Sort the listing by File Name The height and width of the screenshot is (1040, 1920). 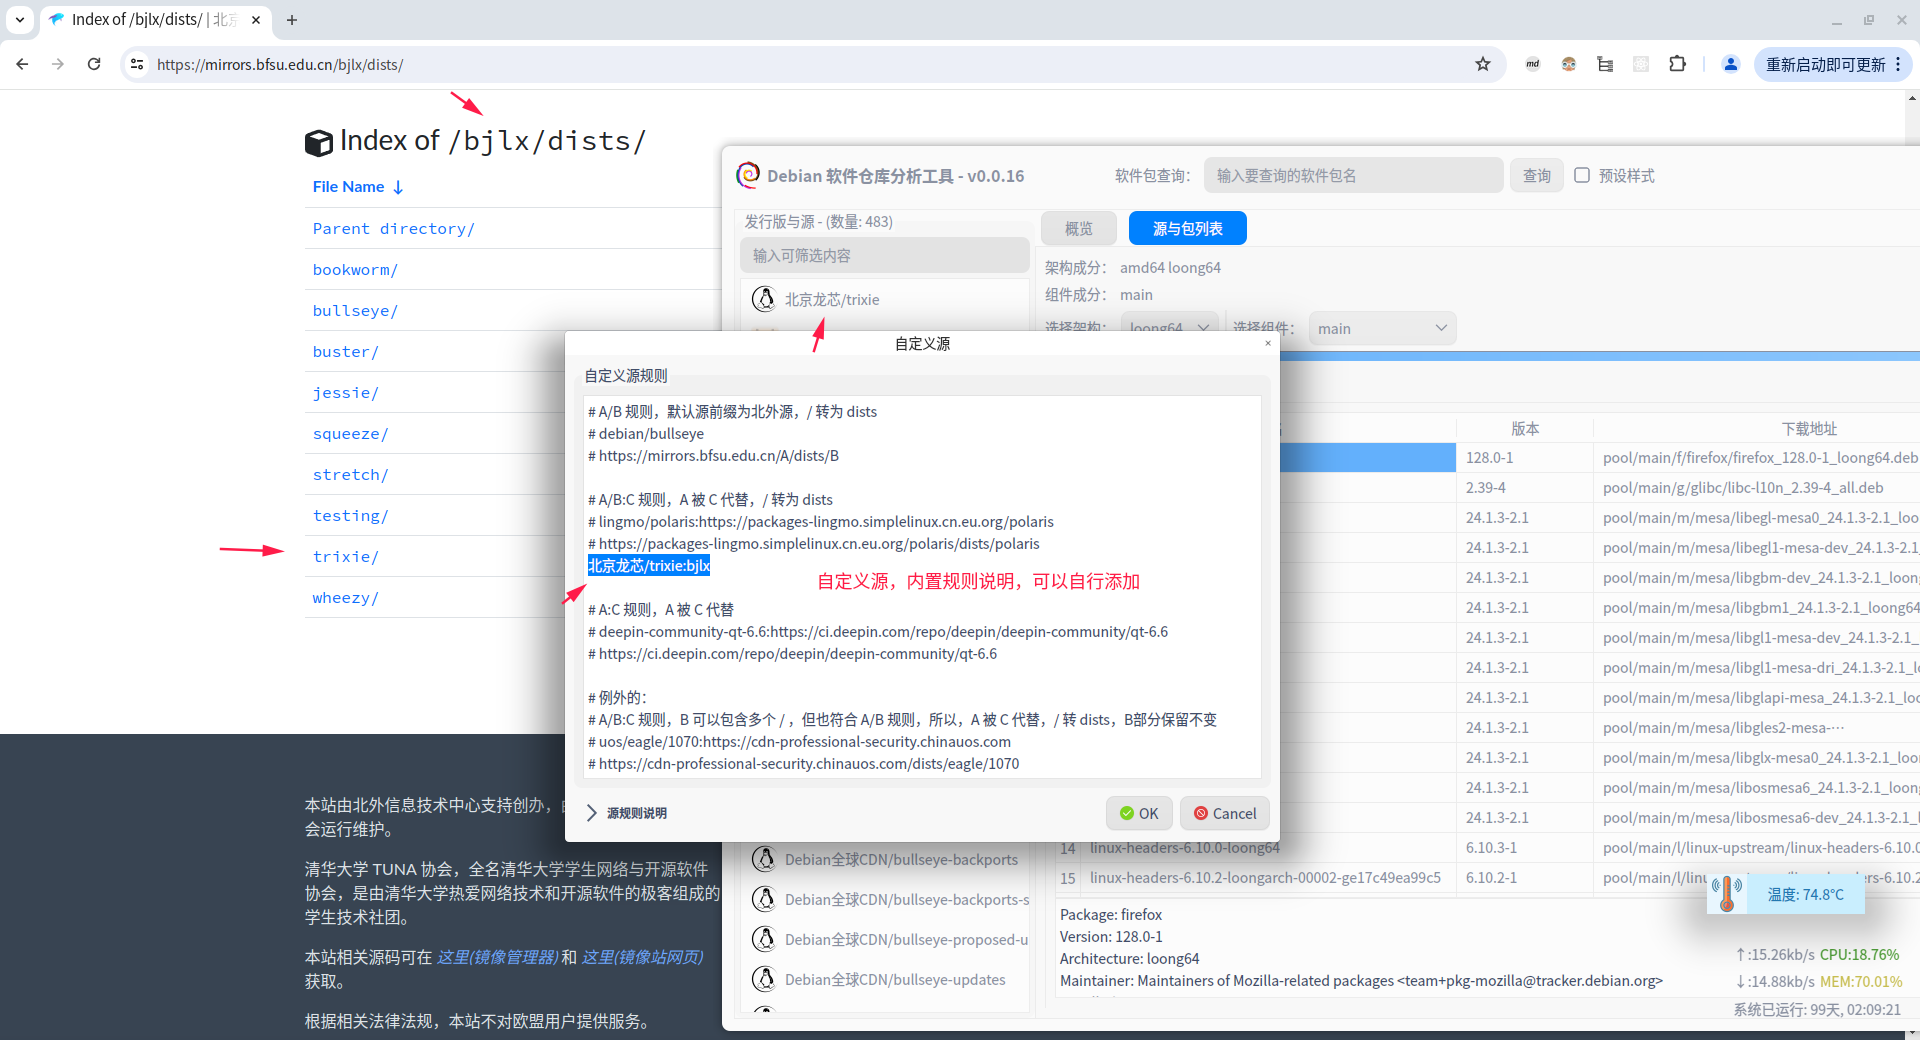[358, 187]
